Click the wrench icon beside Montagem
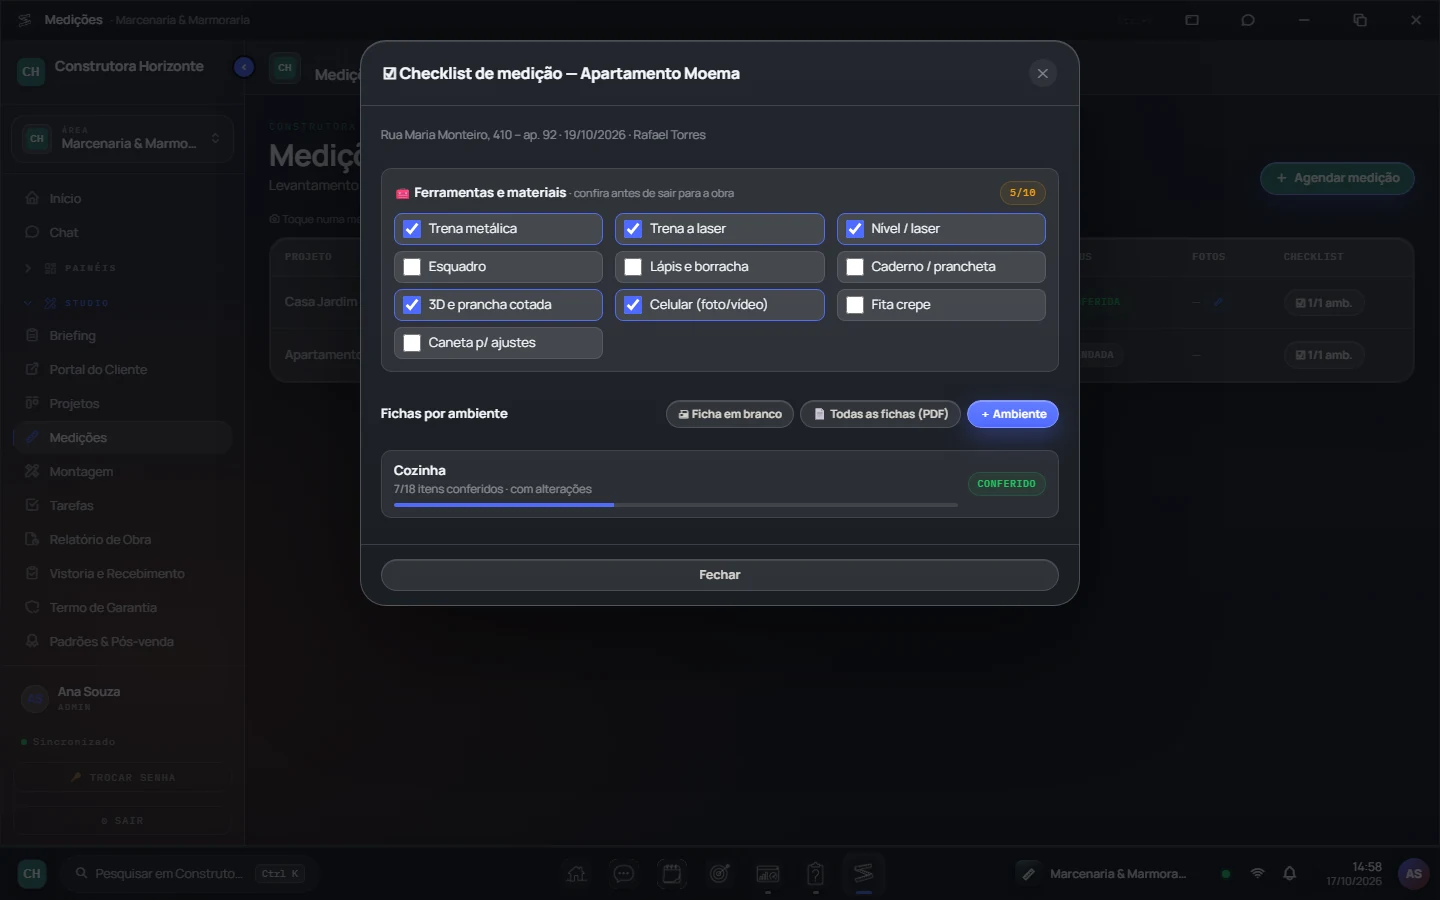This screenshot has width=1440, height=900. (x=32, y=471)
